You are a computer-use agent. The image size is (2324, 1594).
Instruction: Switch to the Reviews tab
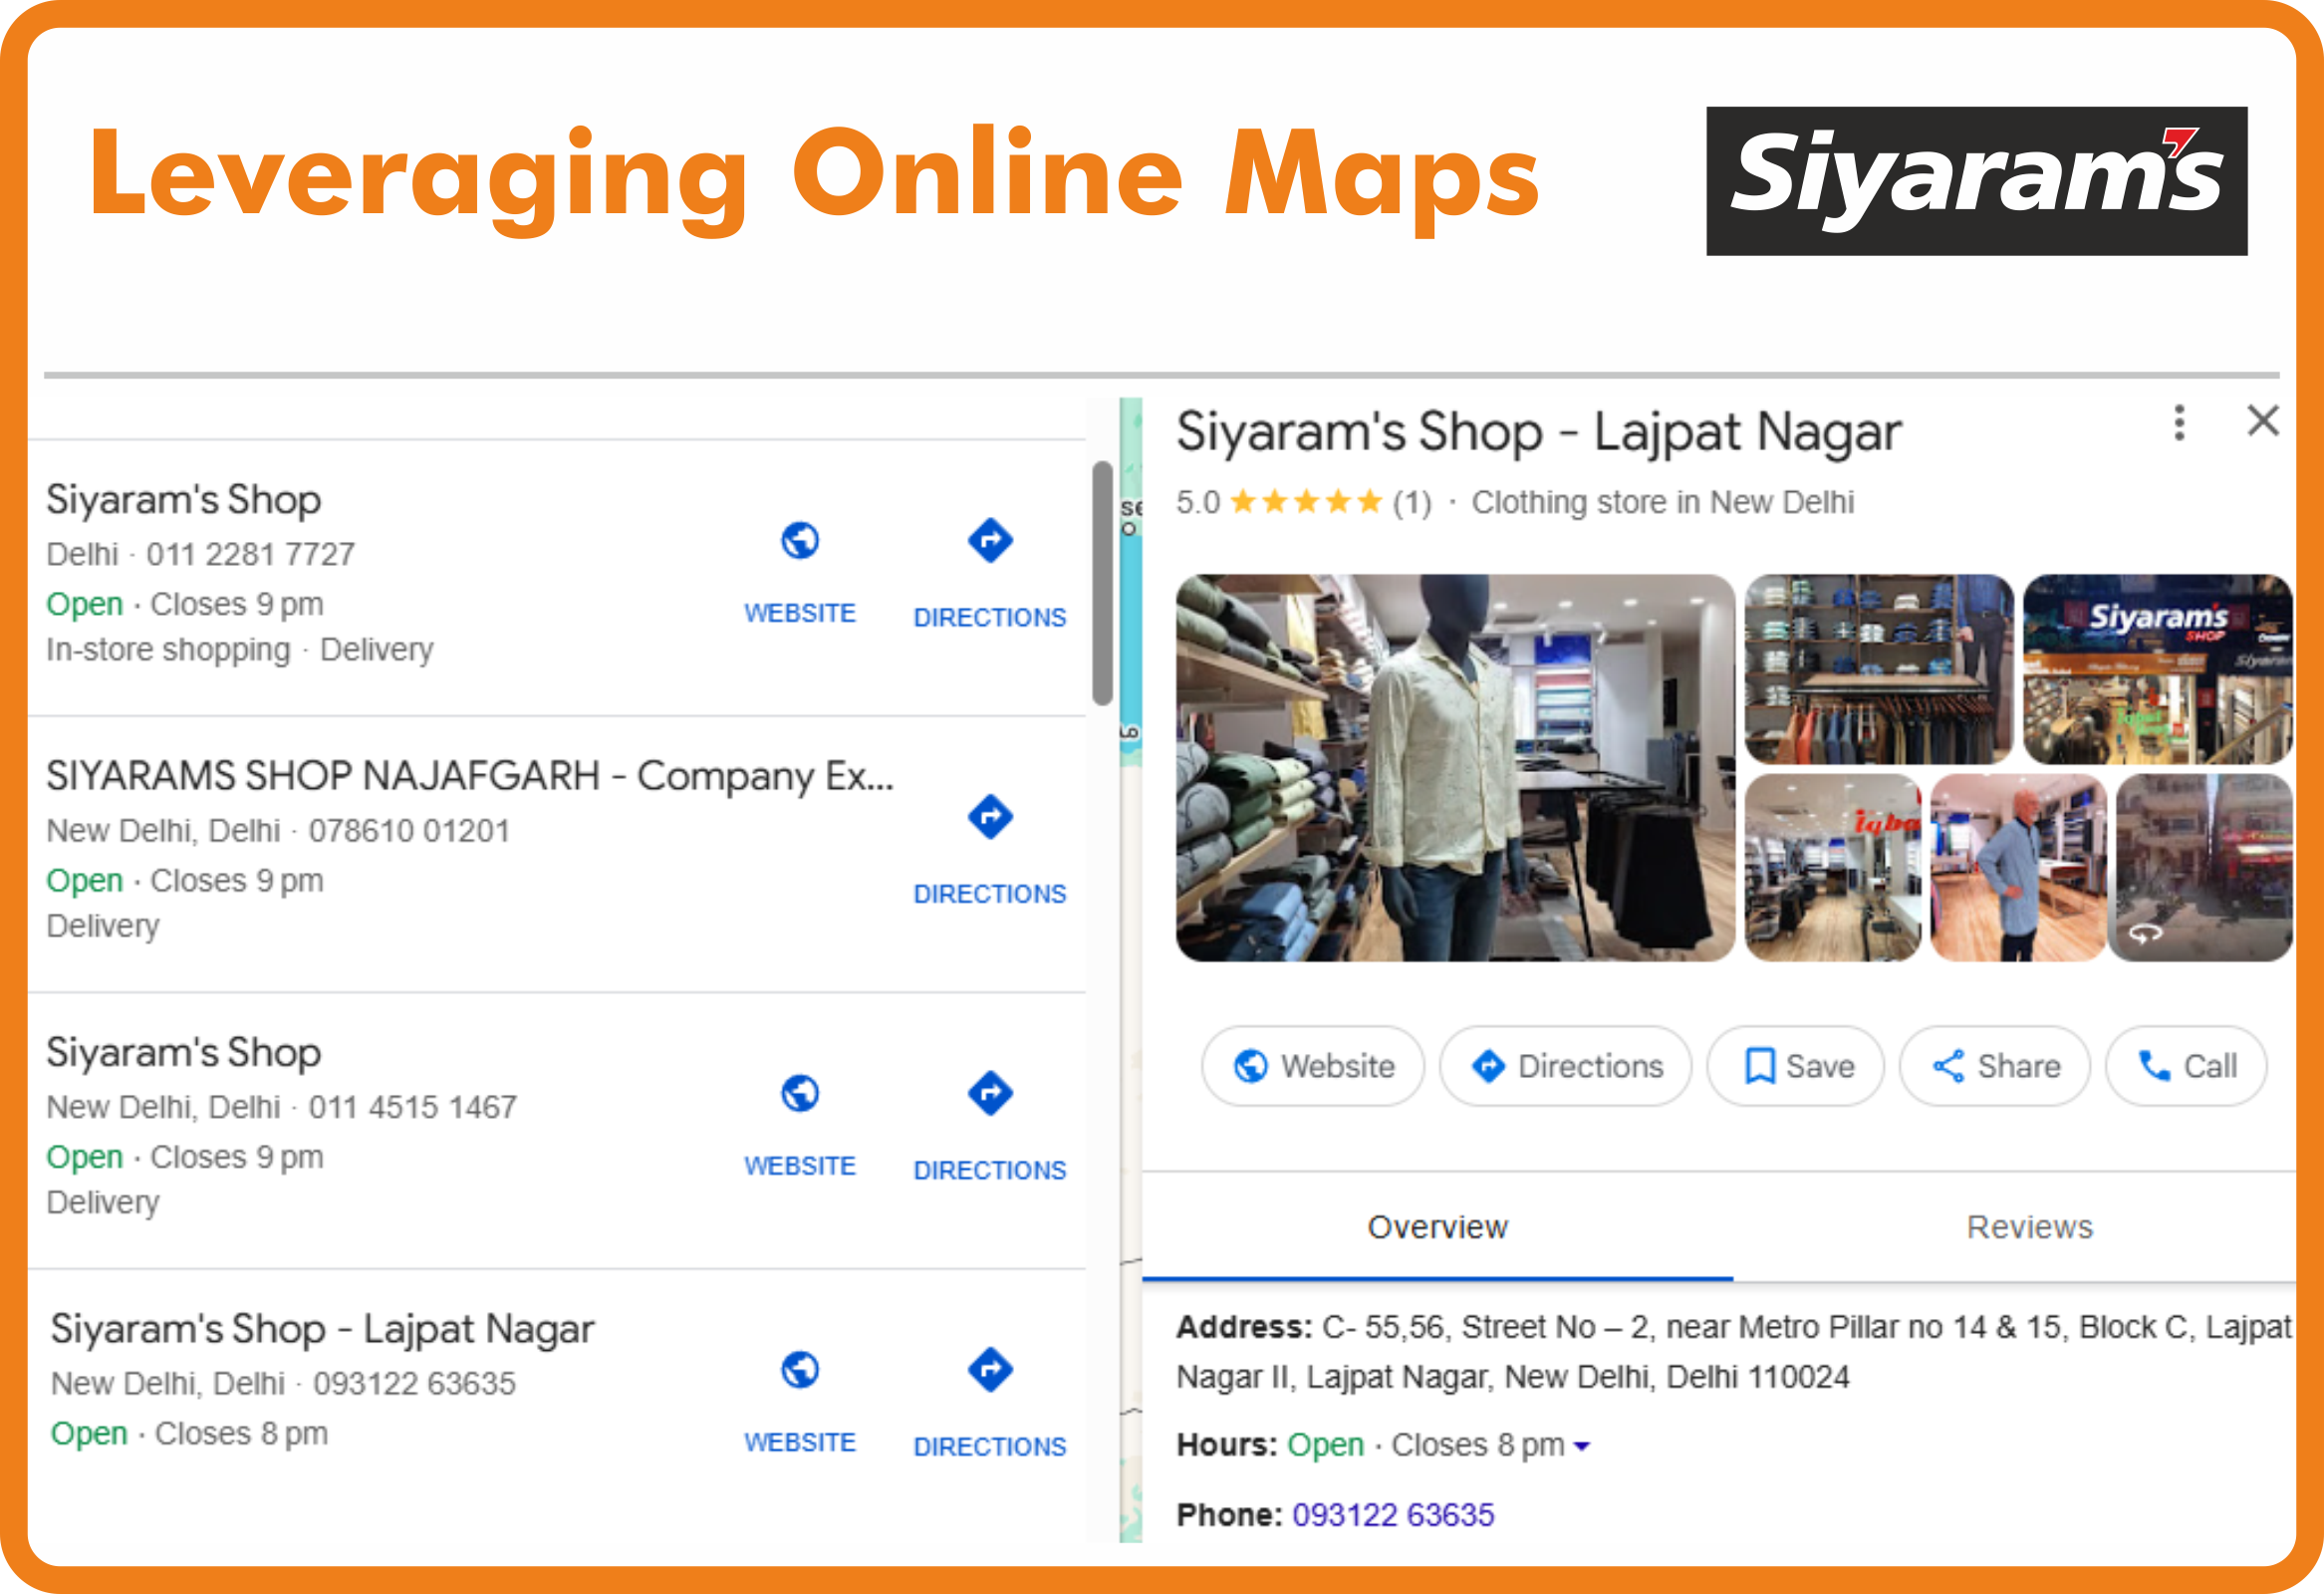point(2029,1227)
